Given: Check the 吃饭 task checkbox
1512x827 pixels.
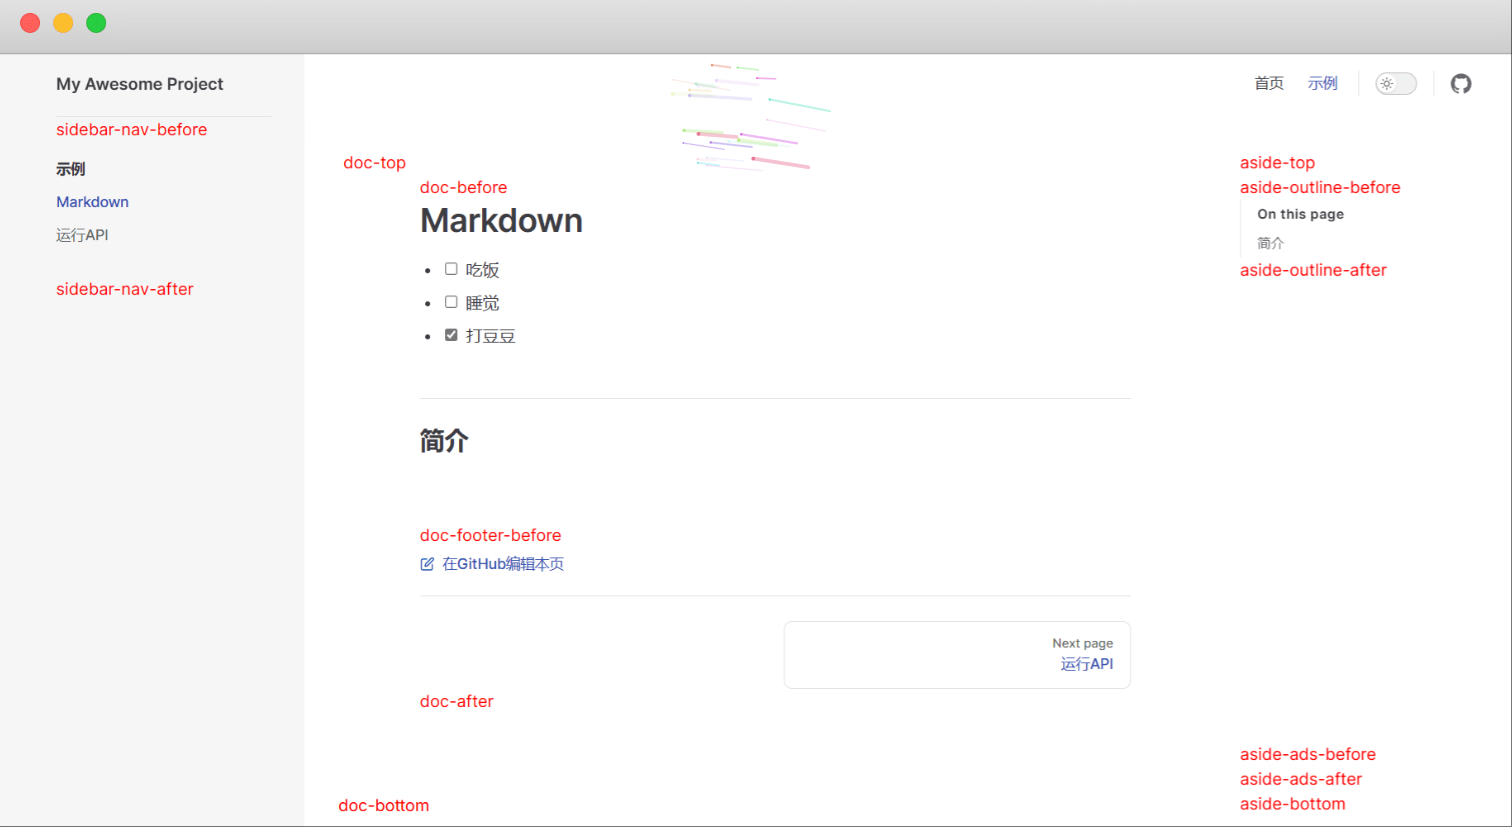Looking at the screenshot, I should [x=451, y=269].
